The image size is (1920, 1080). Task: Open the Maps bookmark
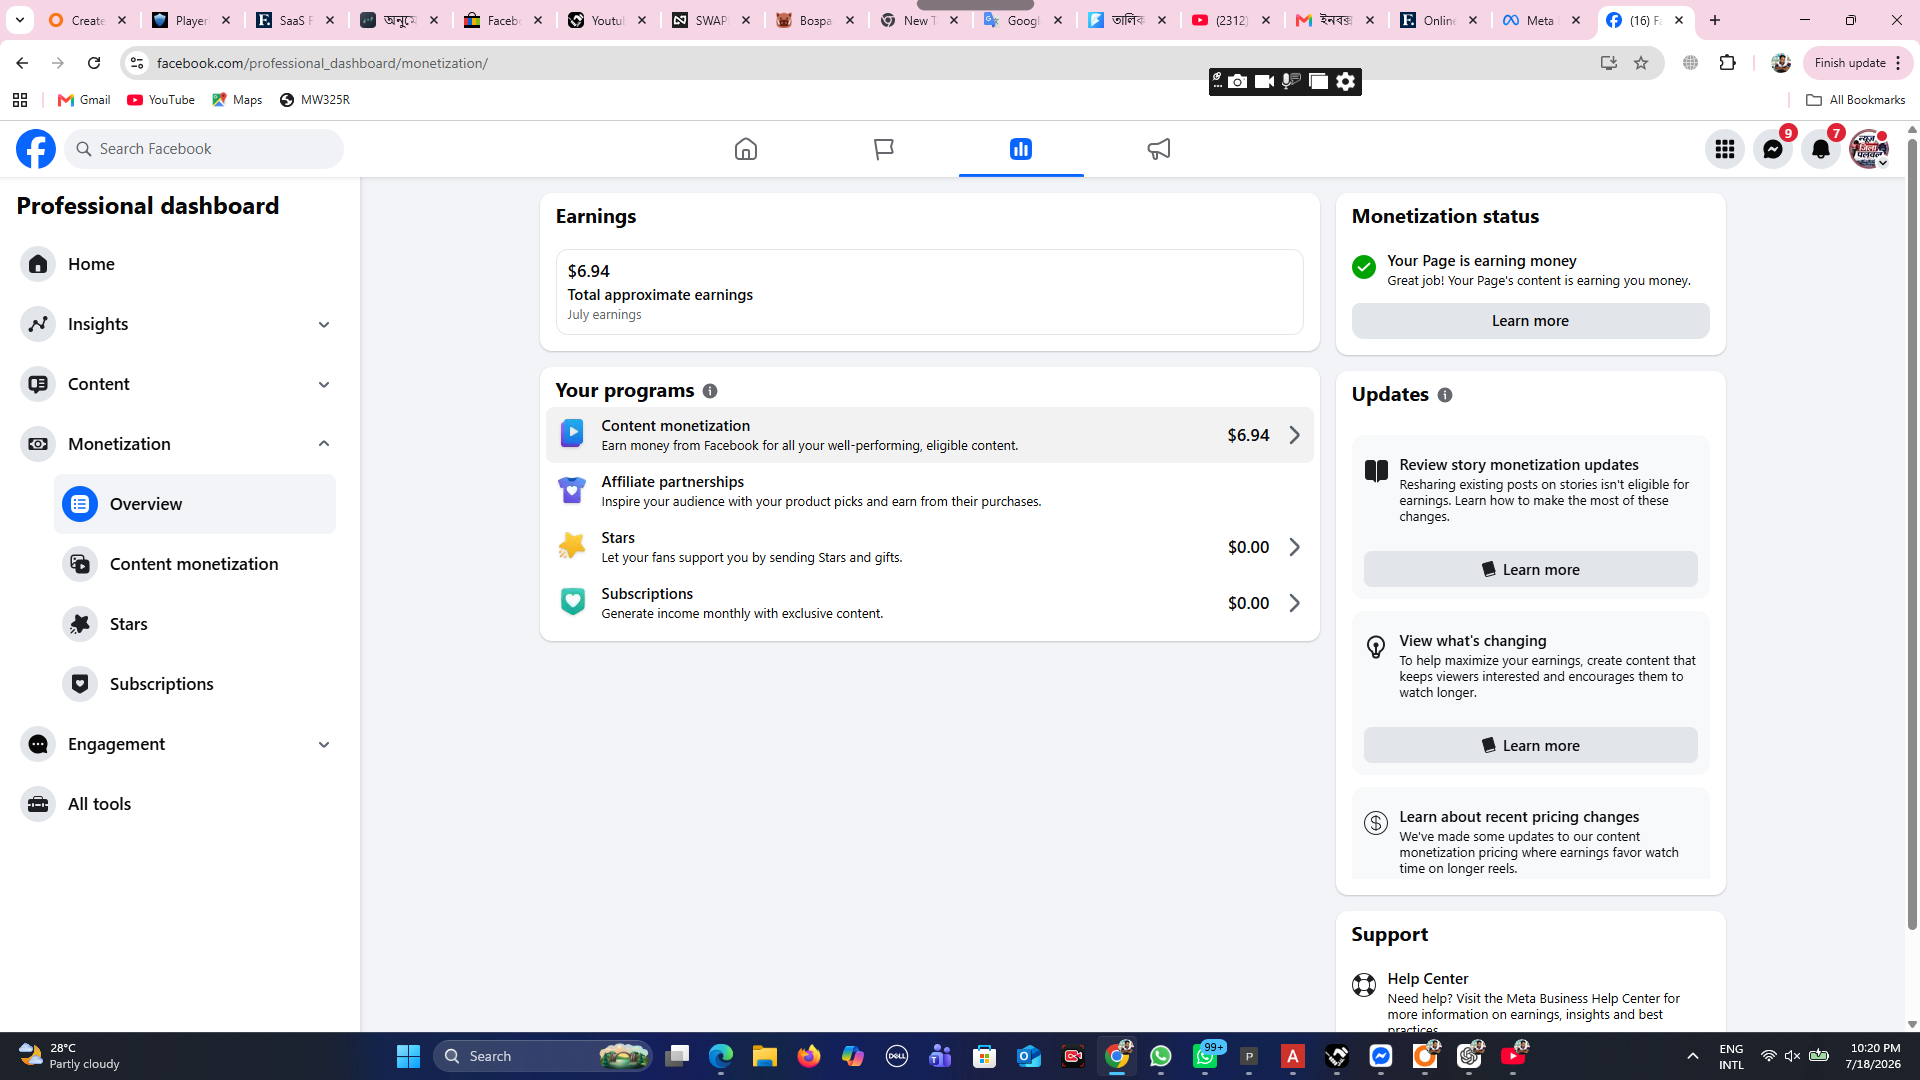click(x=237, y=100)
